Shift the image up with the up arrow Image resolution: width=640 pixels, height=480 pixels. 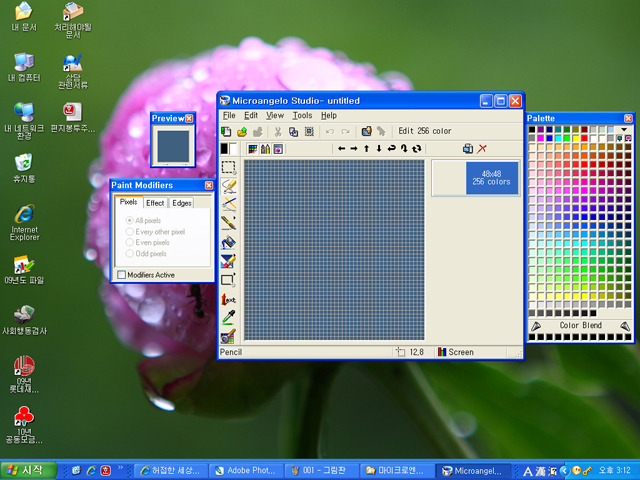pos(367,149)
